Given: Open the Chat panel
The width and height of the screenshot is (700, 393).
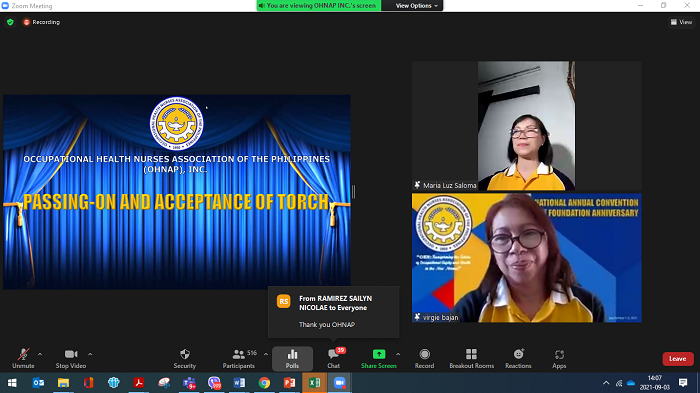Looking at the screenshot, I should pyautogui.click(x=333, y=359).
